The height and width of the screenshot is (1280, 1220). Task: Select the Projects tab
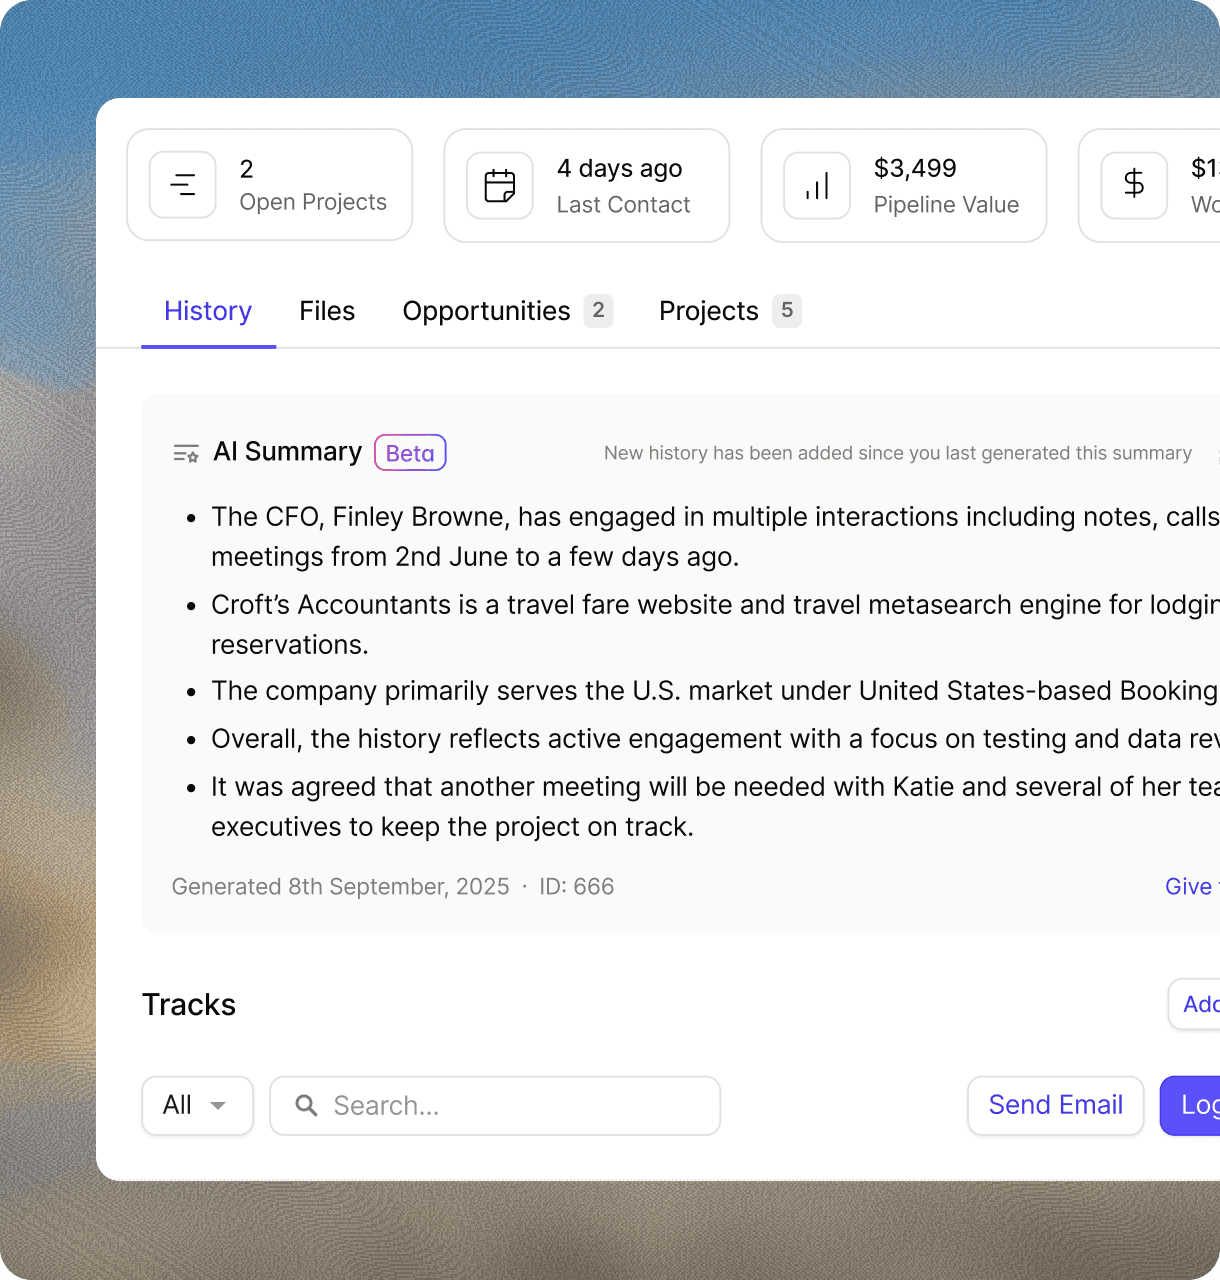tap(708, 311)
